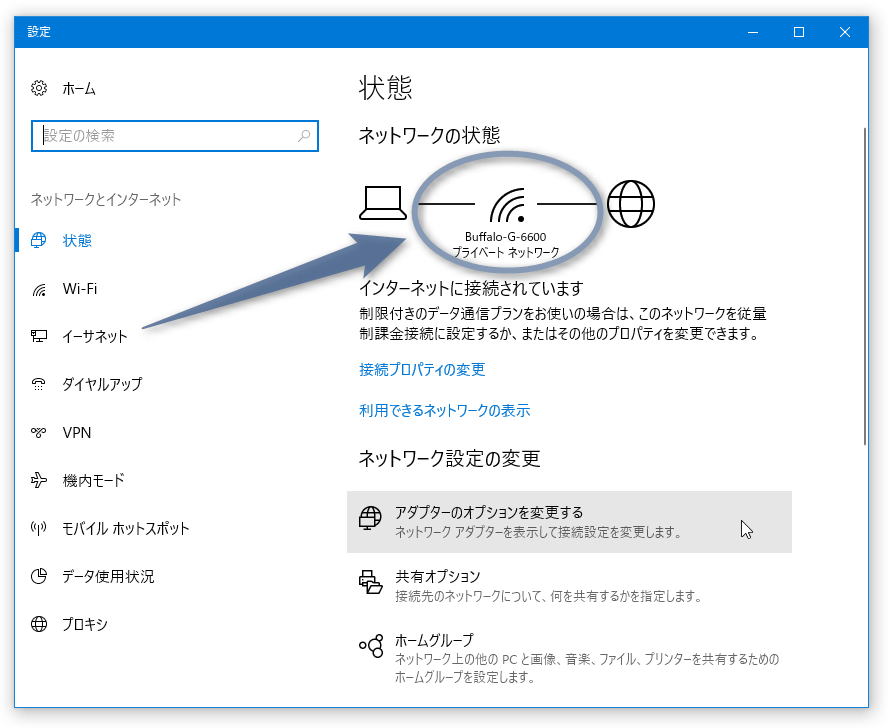Open the Wi-Fi settings page
This screenshot has width=888, height=728.
[x=80, y=289]
